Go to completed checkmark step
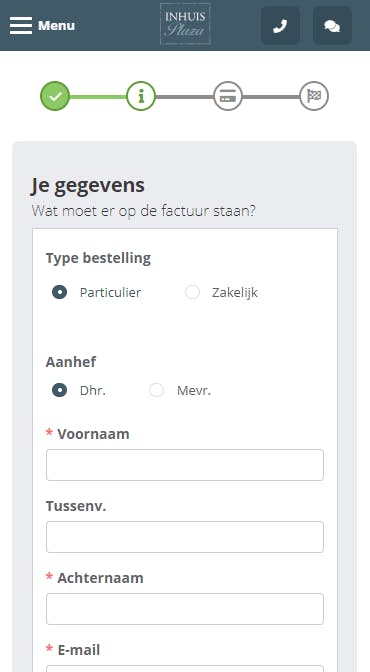370x672 pixels. coord(55,96)
